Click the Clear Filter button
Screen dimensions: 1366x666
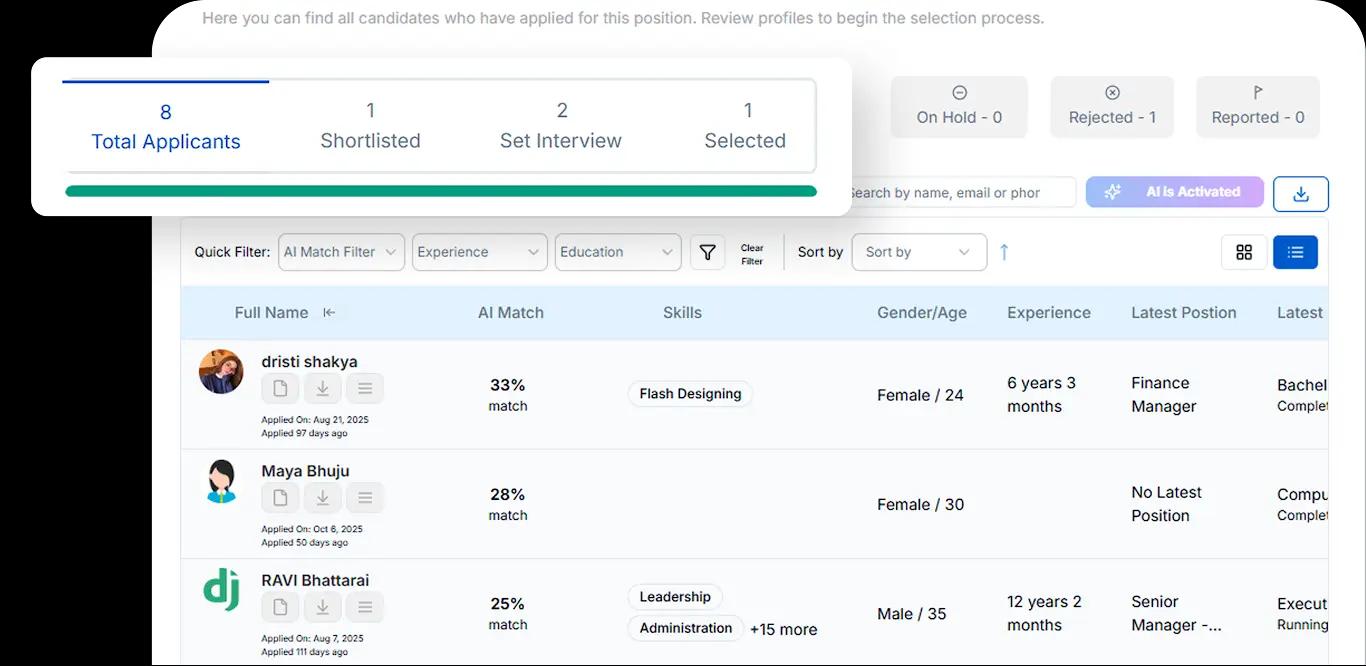(x=751, y=252)
